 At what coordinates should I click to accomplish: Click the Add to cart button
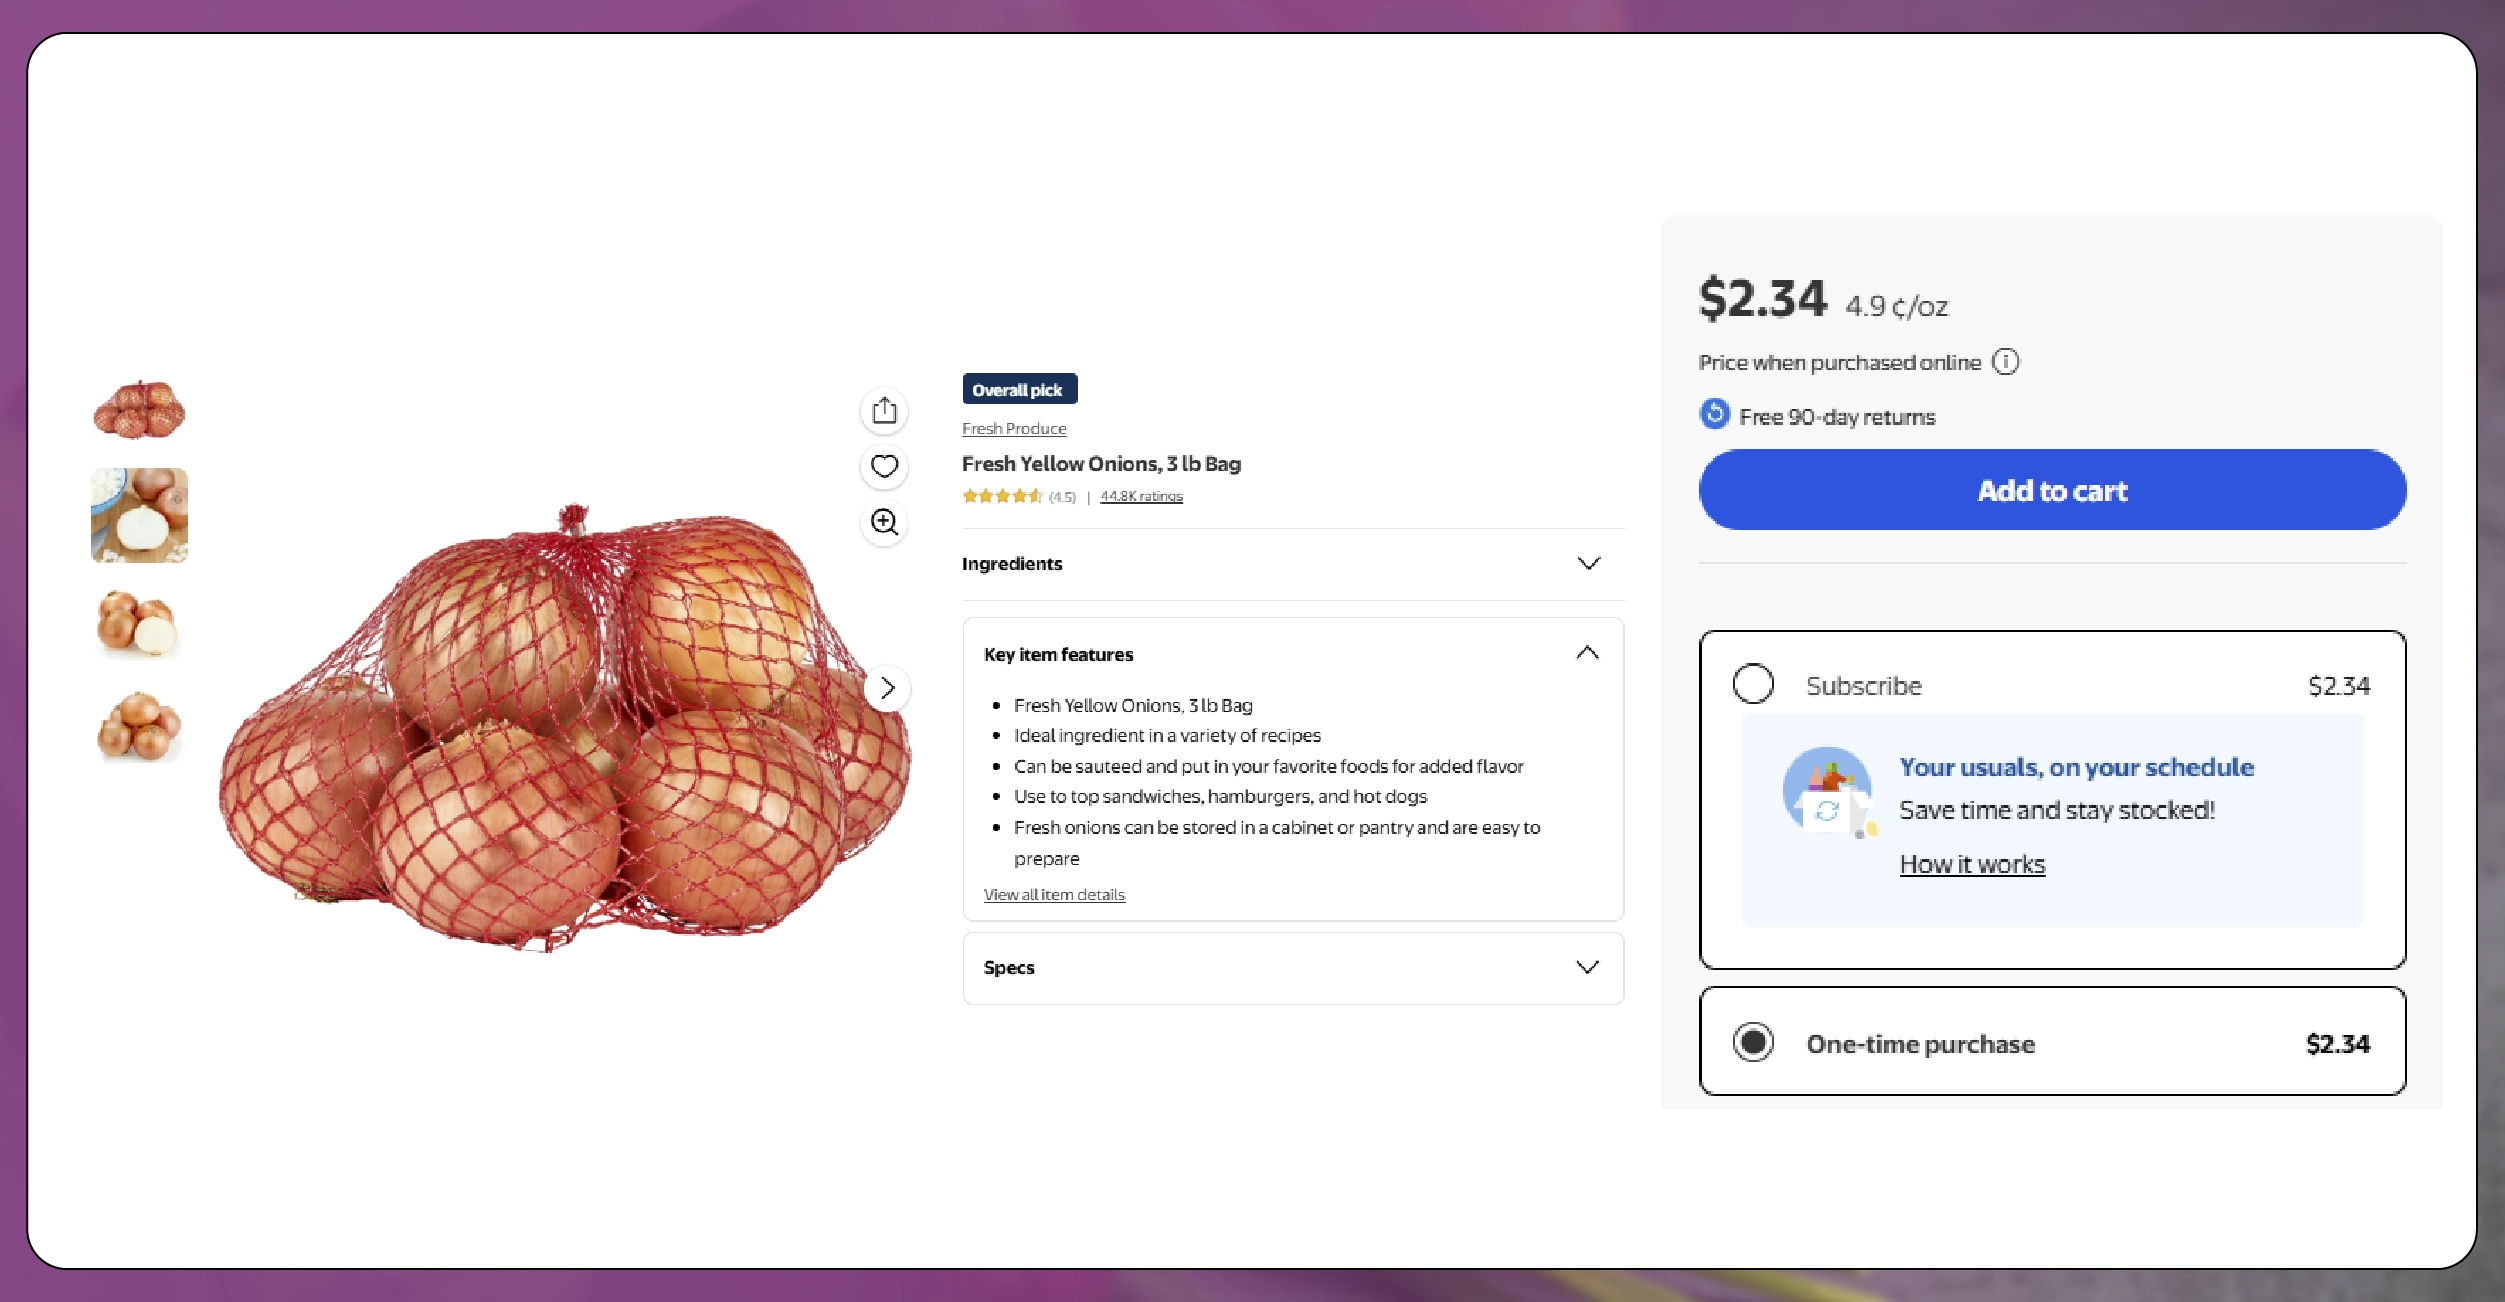click(2052, 490)
